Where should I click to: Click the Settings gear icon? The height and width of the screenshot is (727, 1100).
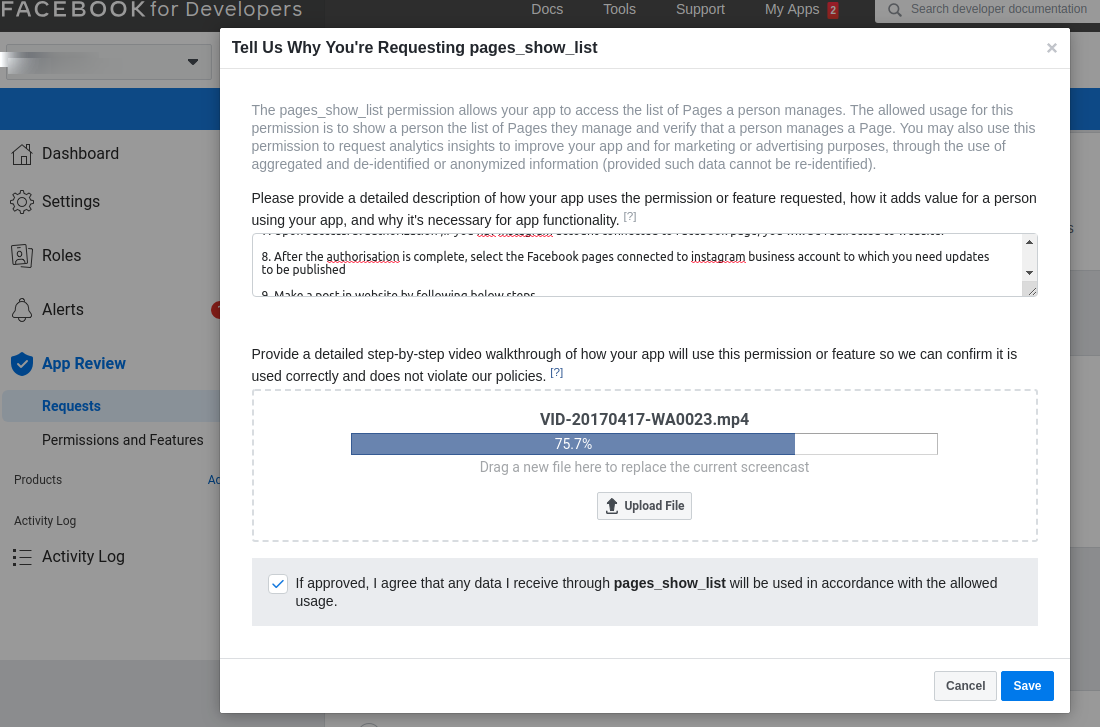pyautogui.click(x=21, y=202)
